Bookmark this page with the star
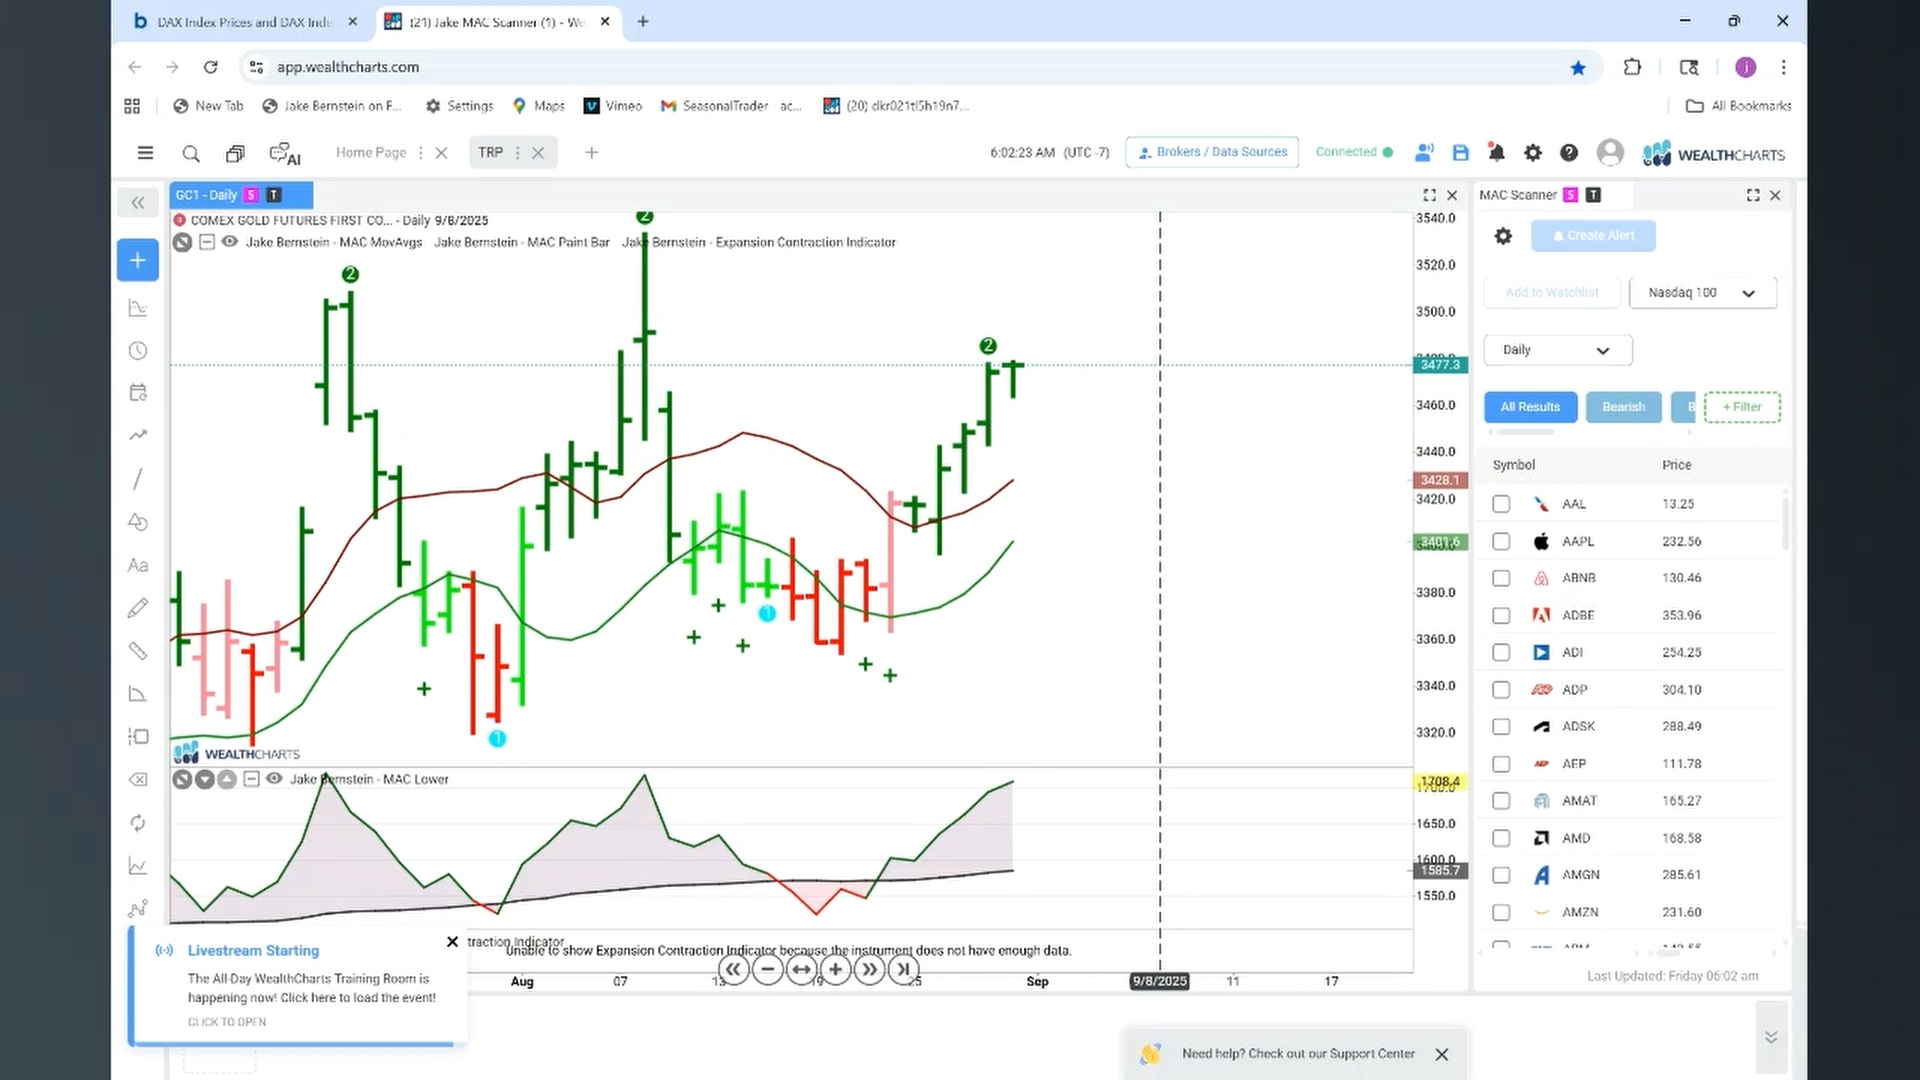 click(1578, 67)
